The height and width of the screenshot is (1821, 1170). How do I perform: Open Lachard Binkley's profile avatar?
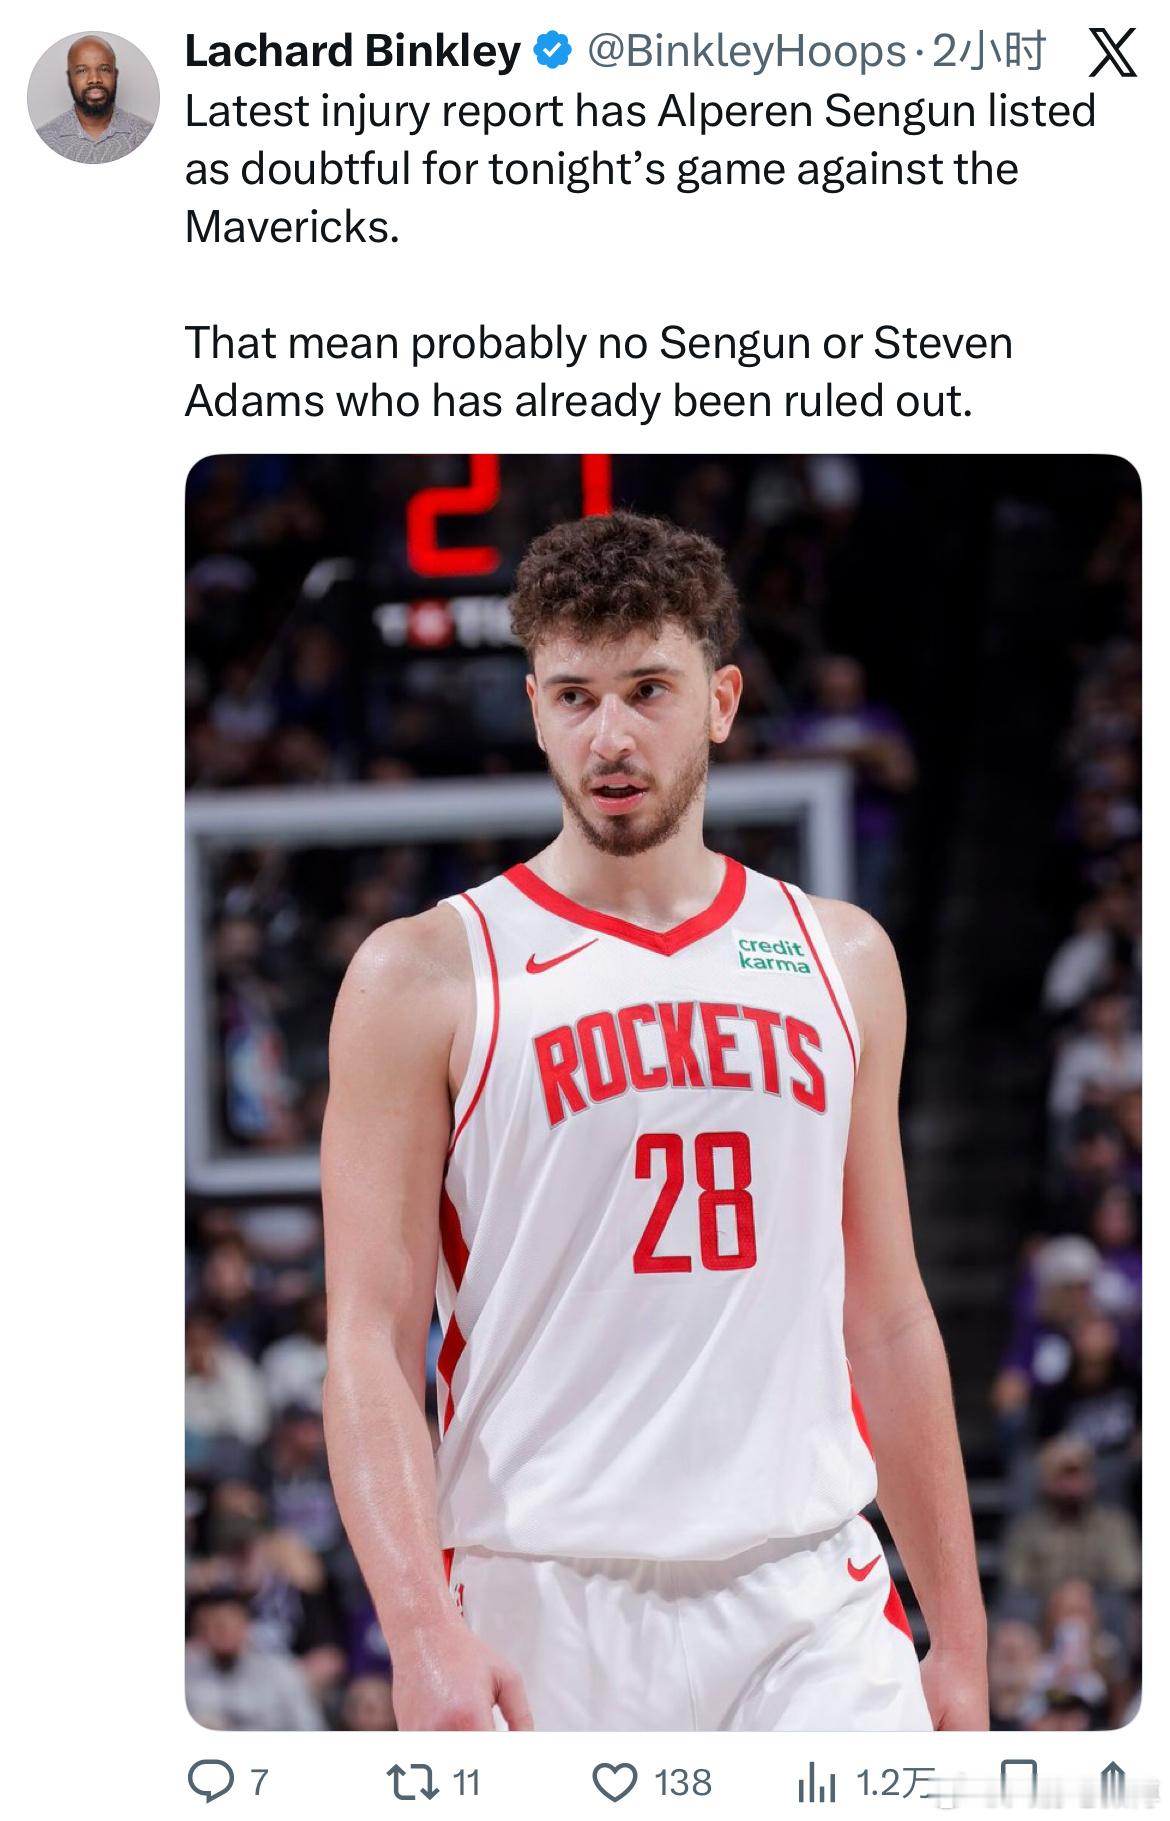coord(93,97)
